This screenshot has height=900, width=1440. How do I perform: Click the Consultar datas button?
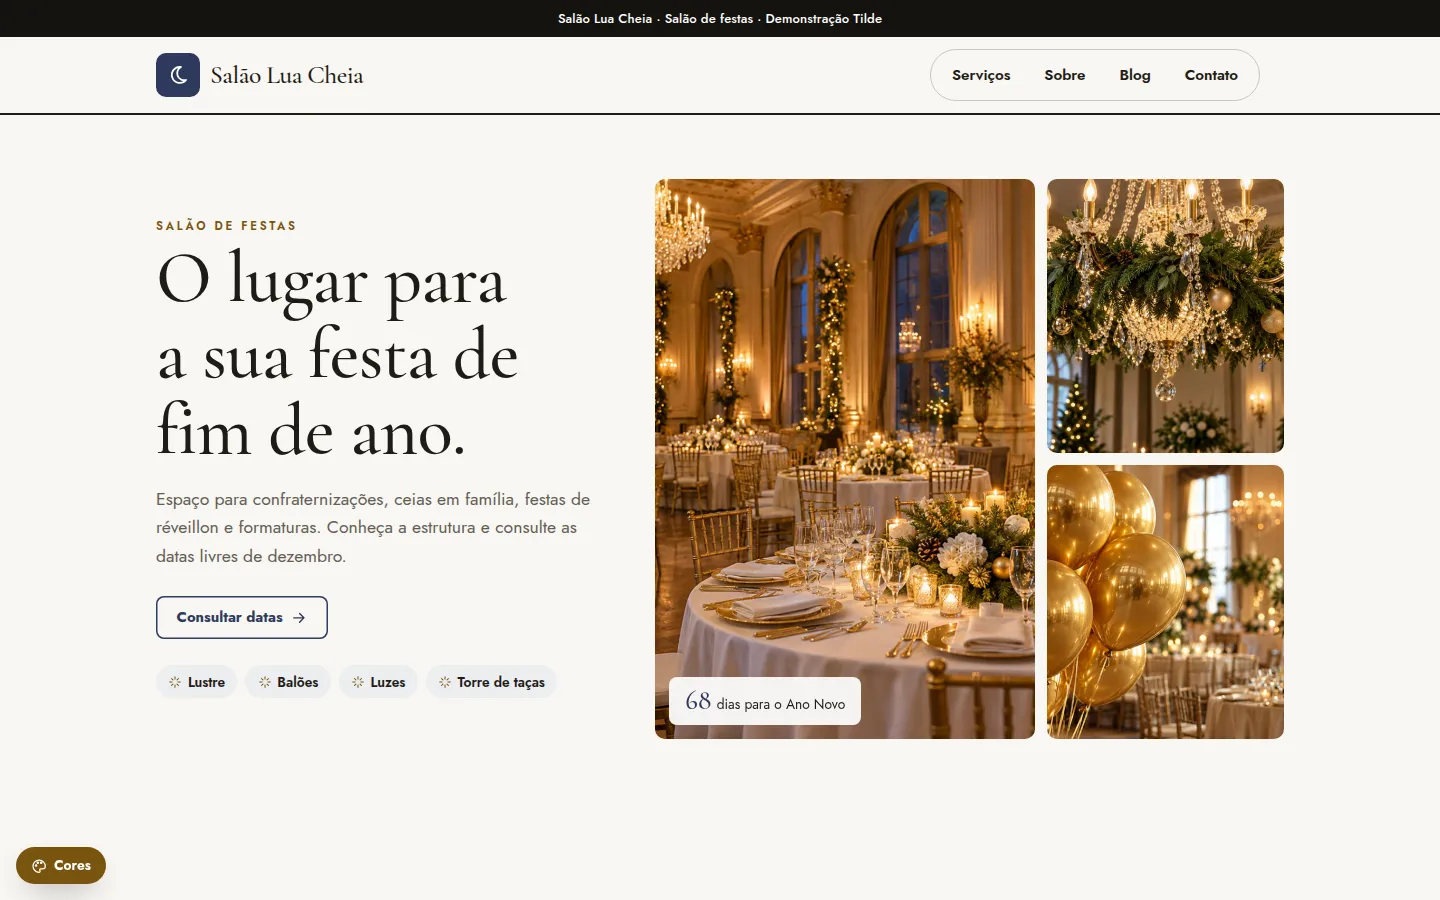[x=242, y=617]
